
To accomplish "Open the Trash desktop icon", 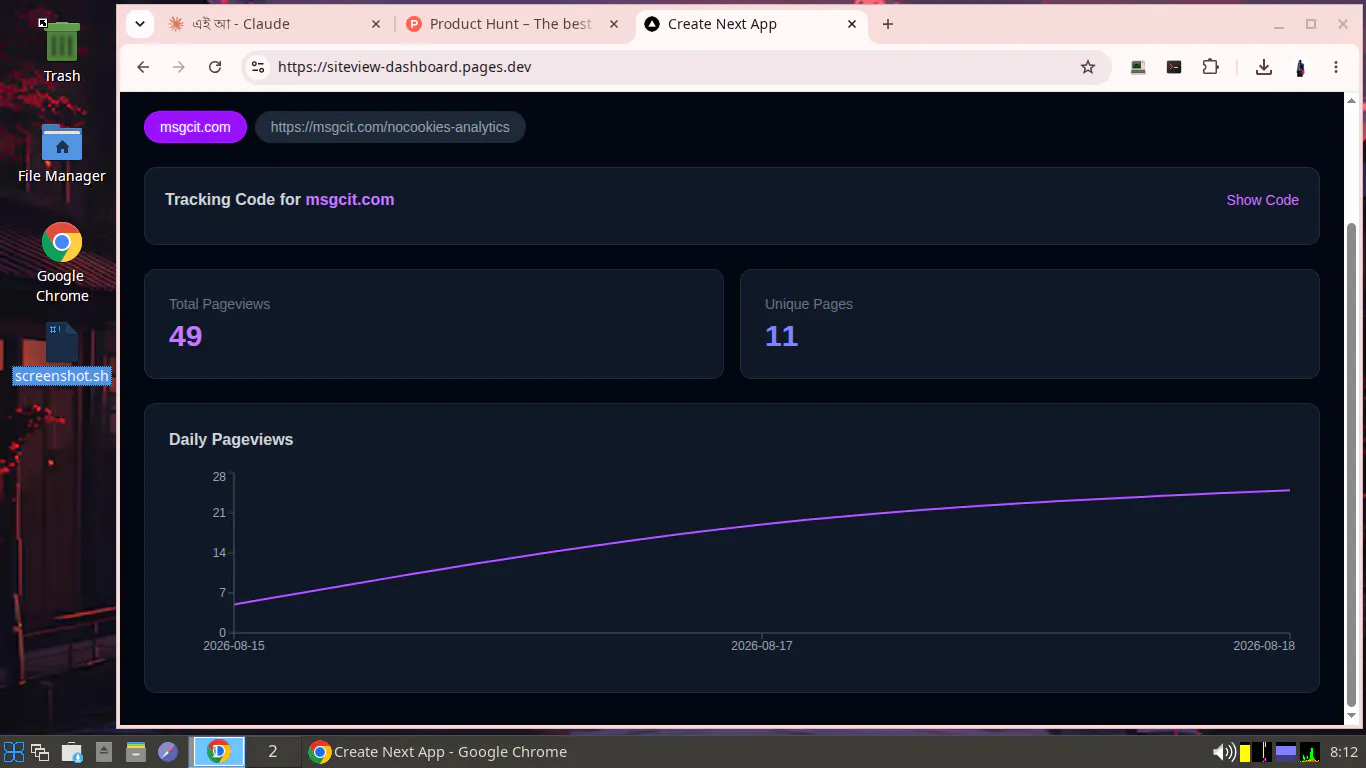I will pyautogui.click(x=62, y=53).
